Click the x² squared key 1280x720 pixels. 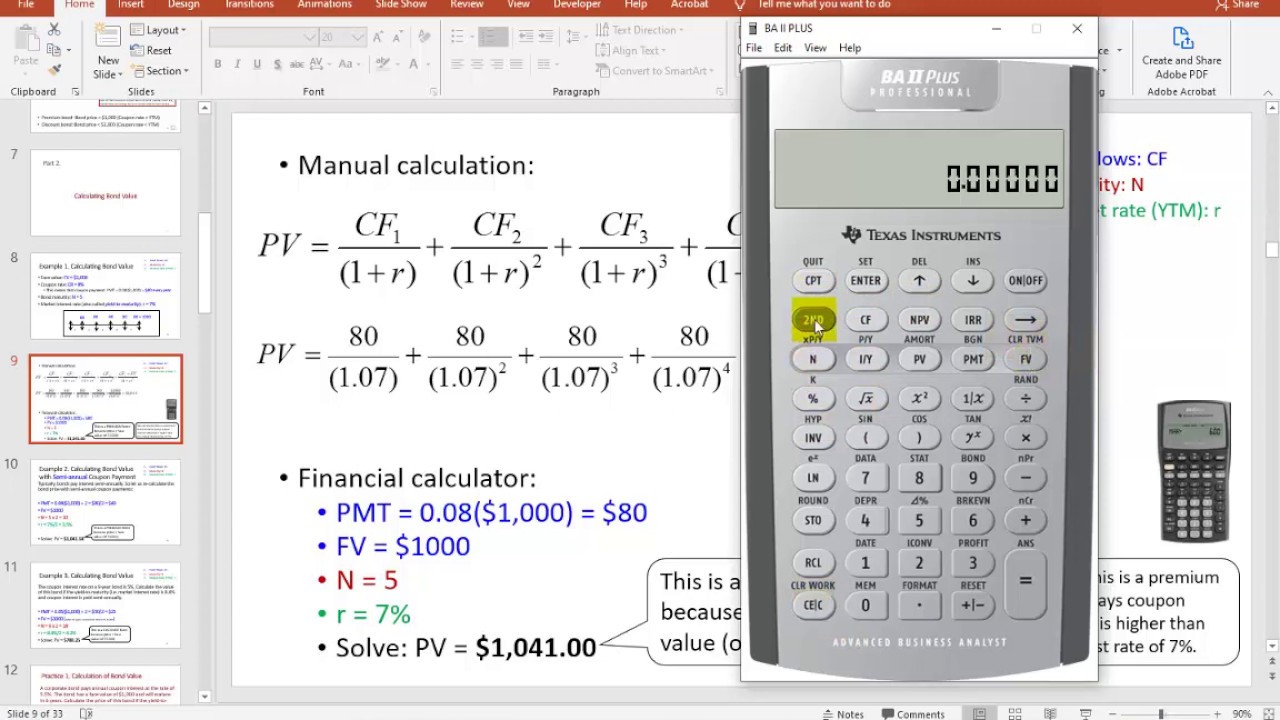[919, 398]
